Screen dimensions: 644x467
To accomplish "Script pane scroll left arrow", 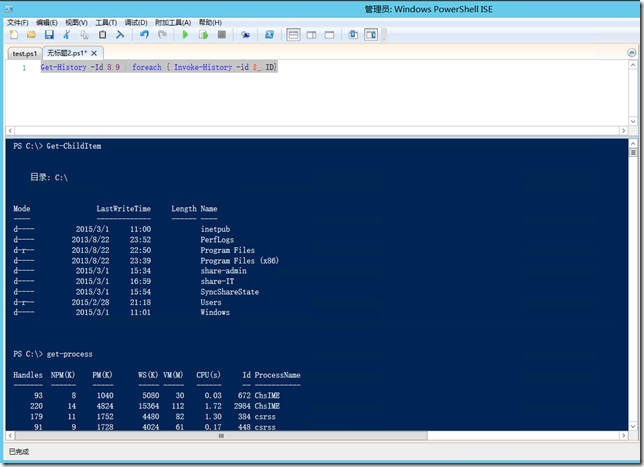I will pyautogui.click(x=10, y=131).
